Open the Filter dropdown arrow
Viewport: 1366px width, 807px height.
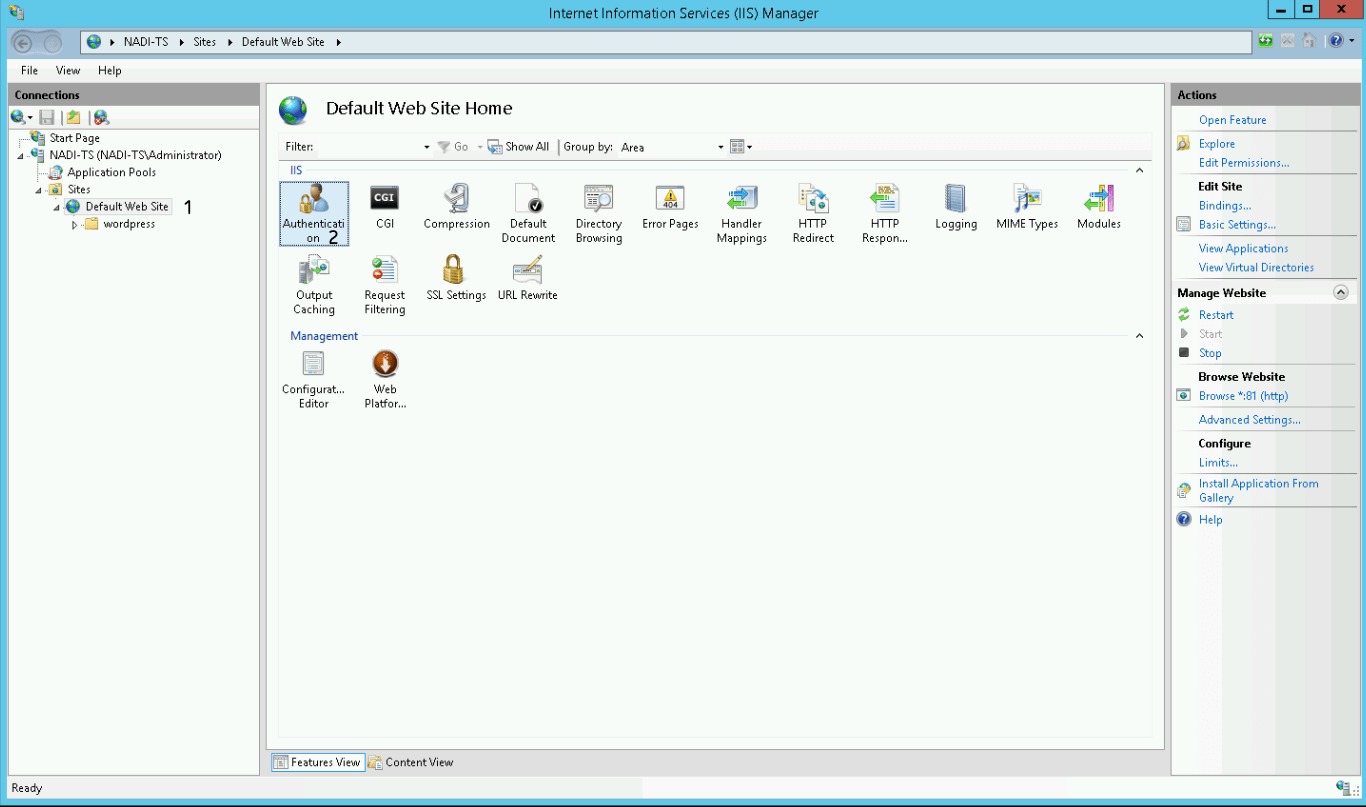click(427, 147)
